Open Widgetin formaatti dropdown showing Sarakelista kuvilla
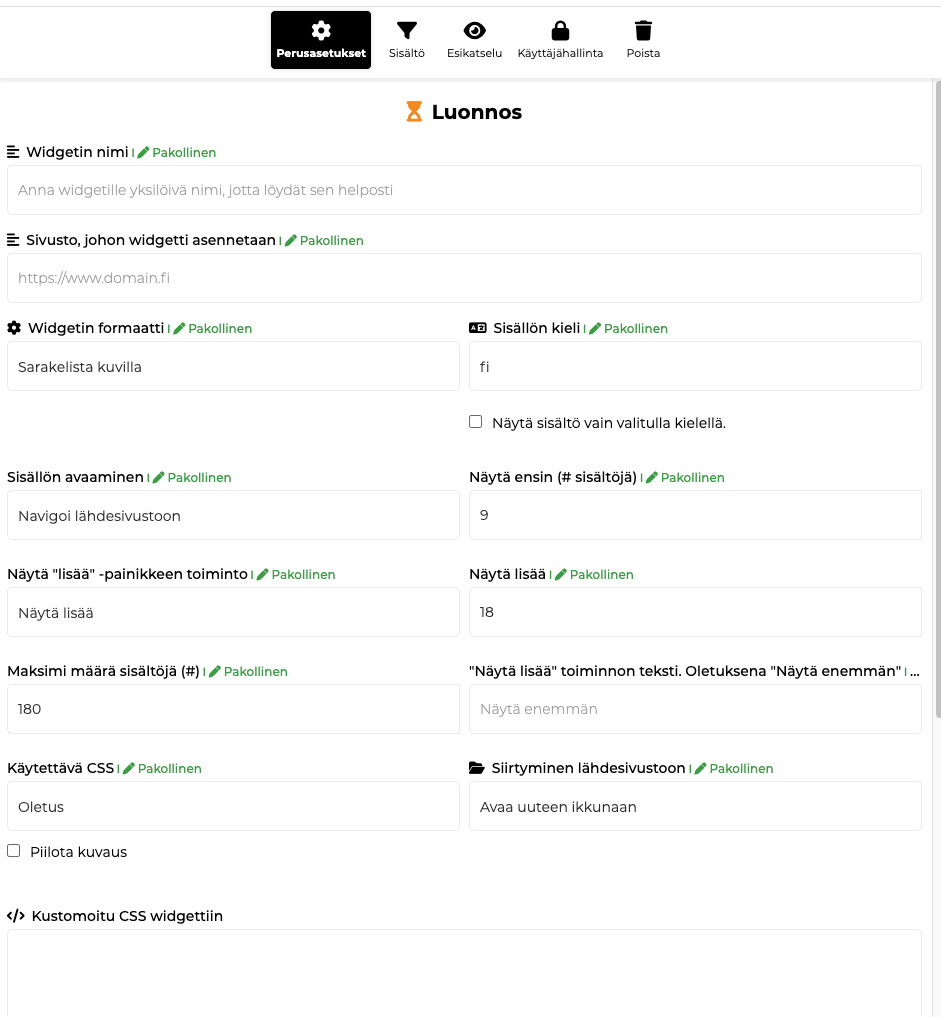The width and height of the screenshot is (941, 1017). (233, 366)
